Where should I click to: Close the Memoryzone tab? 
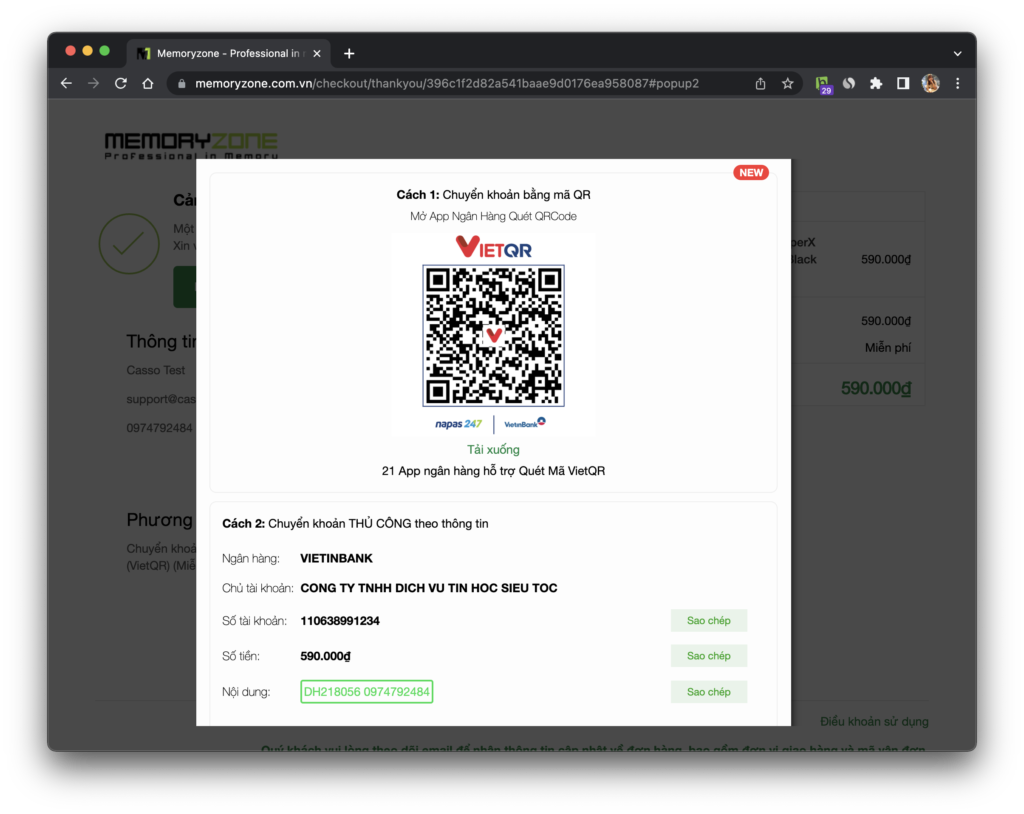(317, 54)
